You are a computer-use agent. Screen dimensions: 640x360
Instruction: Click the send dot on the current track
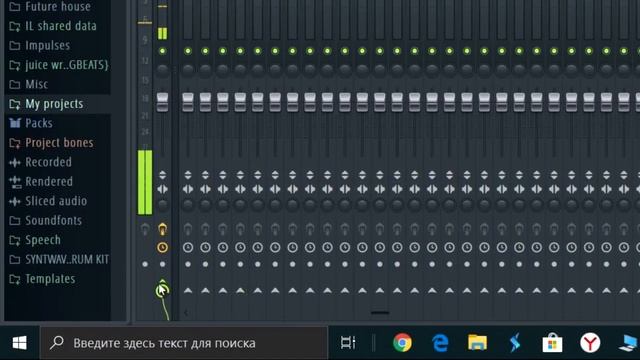coord(145,264)
